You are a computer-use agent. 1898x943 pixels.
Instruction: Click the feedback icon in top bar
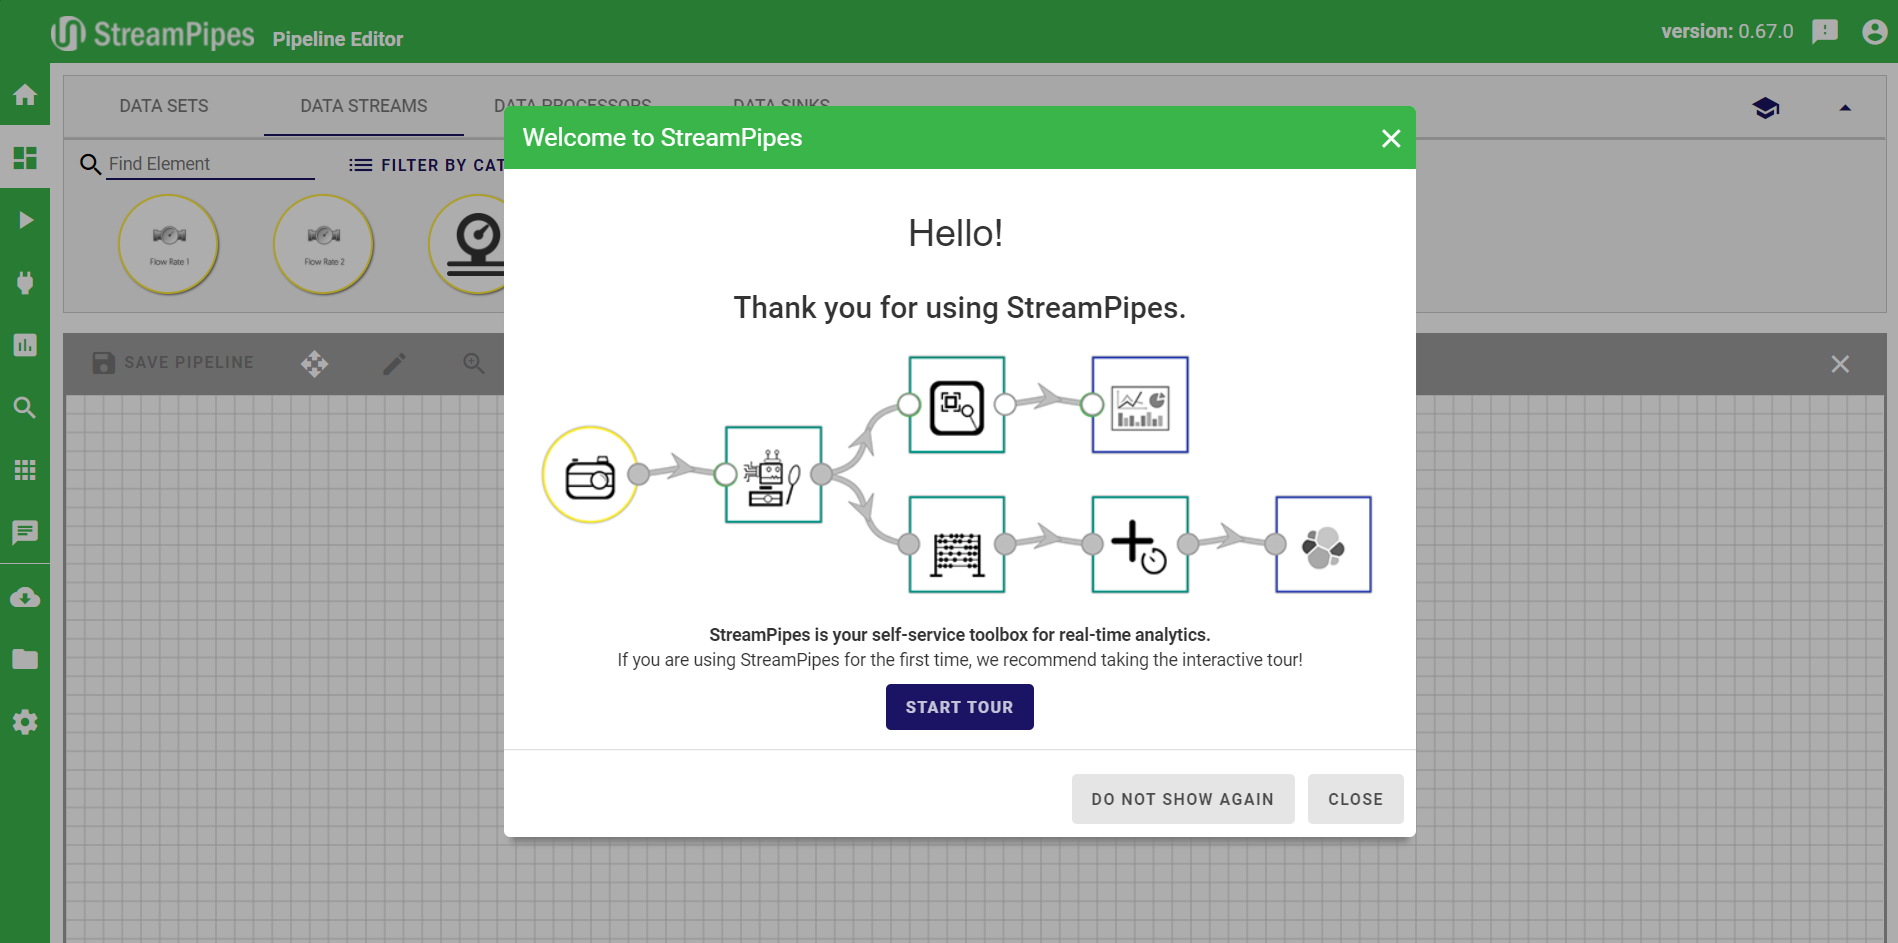(1825, 32)
